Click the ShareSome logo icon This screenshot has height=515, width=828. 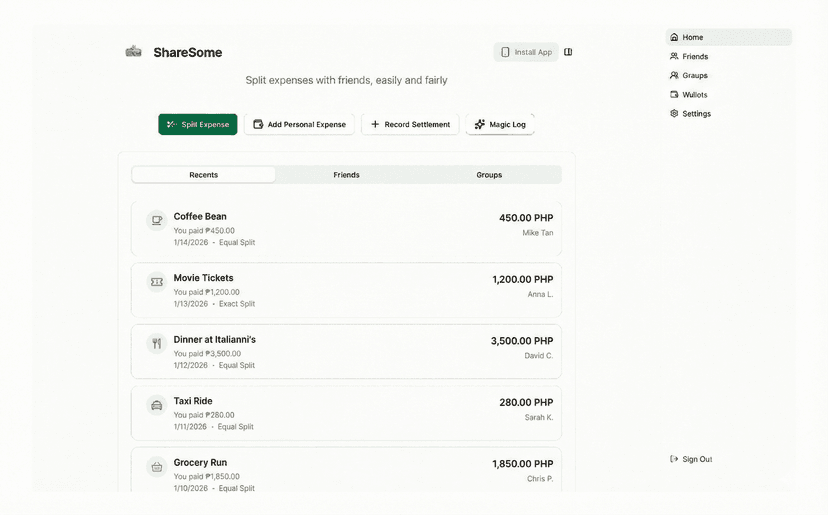[x=133, y=52]
